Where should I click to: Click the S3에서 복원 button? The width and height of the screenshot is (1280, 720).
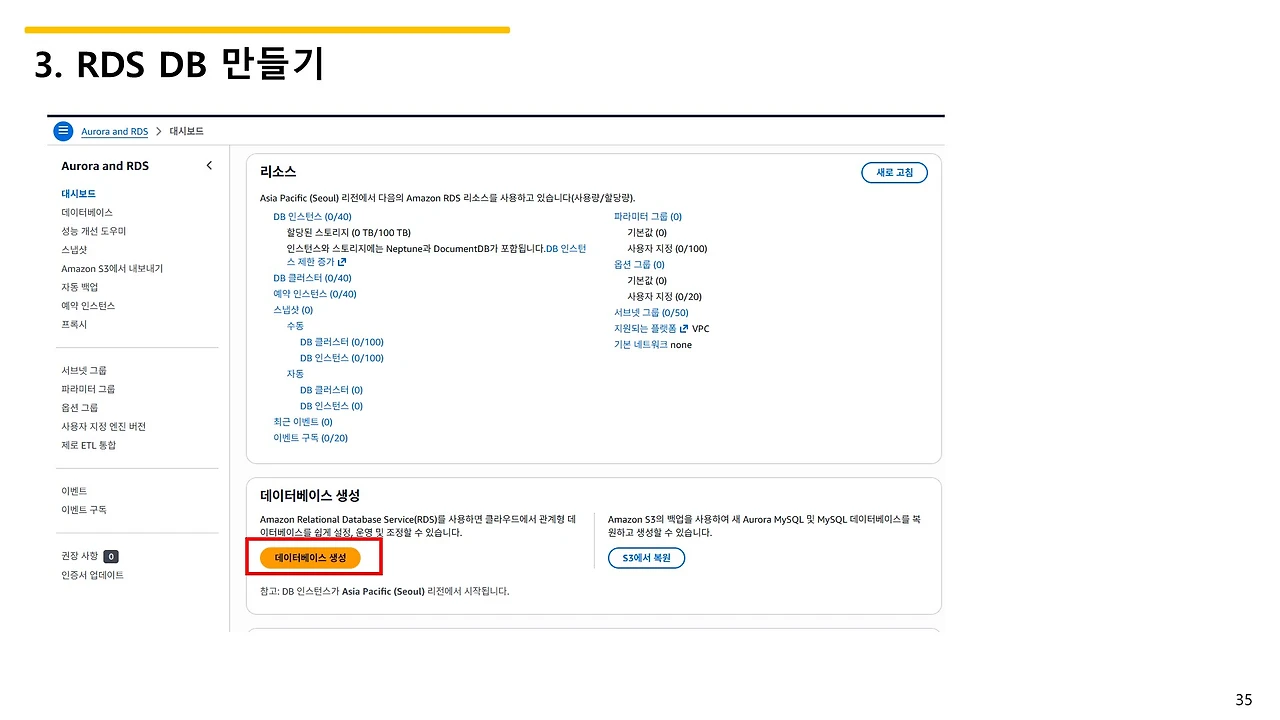pyautogui.click(x=646, y=558)
